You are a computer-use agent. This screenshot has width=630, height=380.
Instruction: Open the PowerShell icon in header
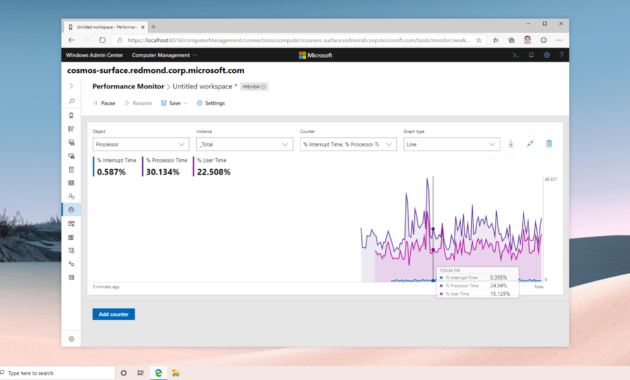pos(515,55)
